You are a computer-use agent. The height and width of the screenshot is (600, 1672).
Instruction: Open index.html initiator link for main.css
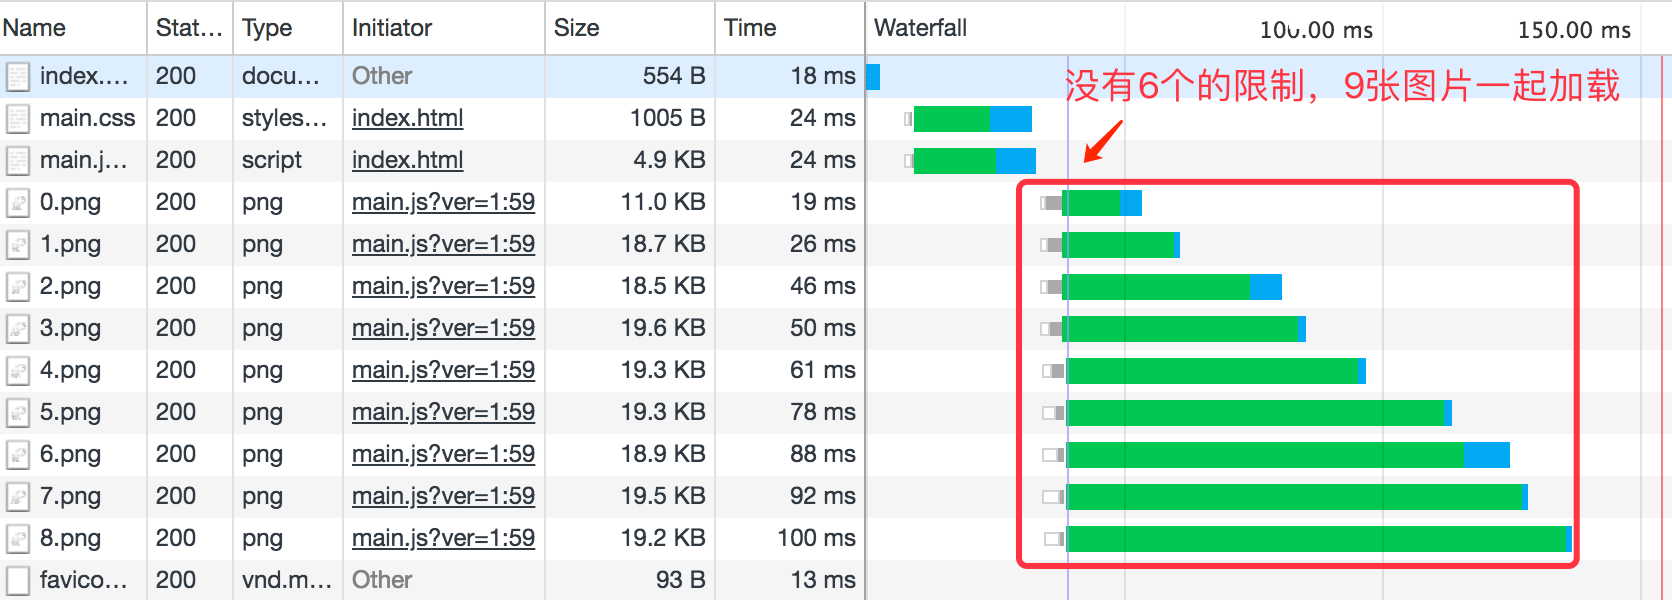pos(407,118)
